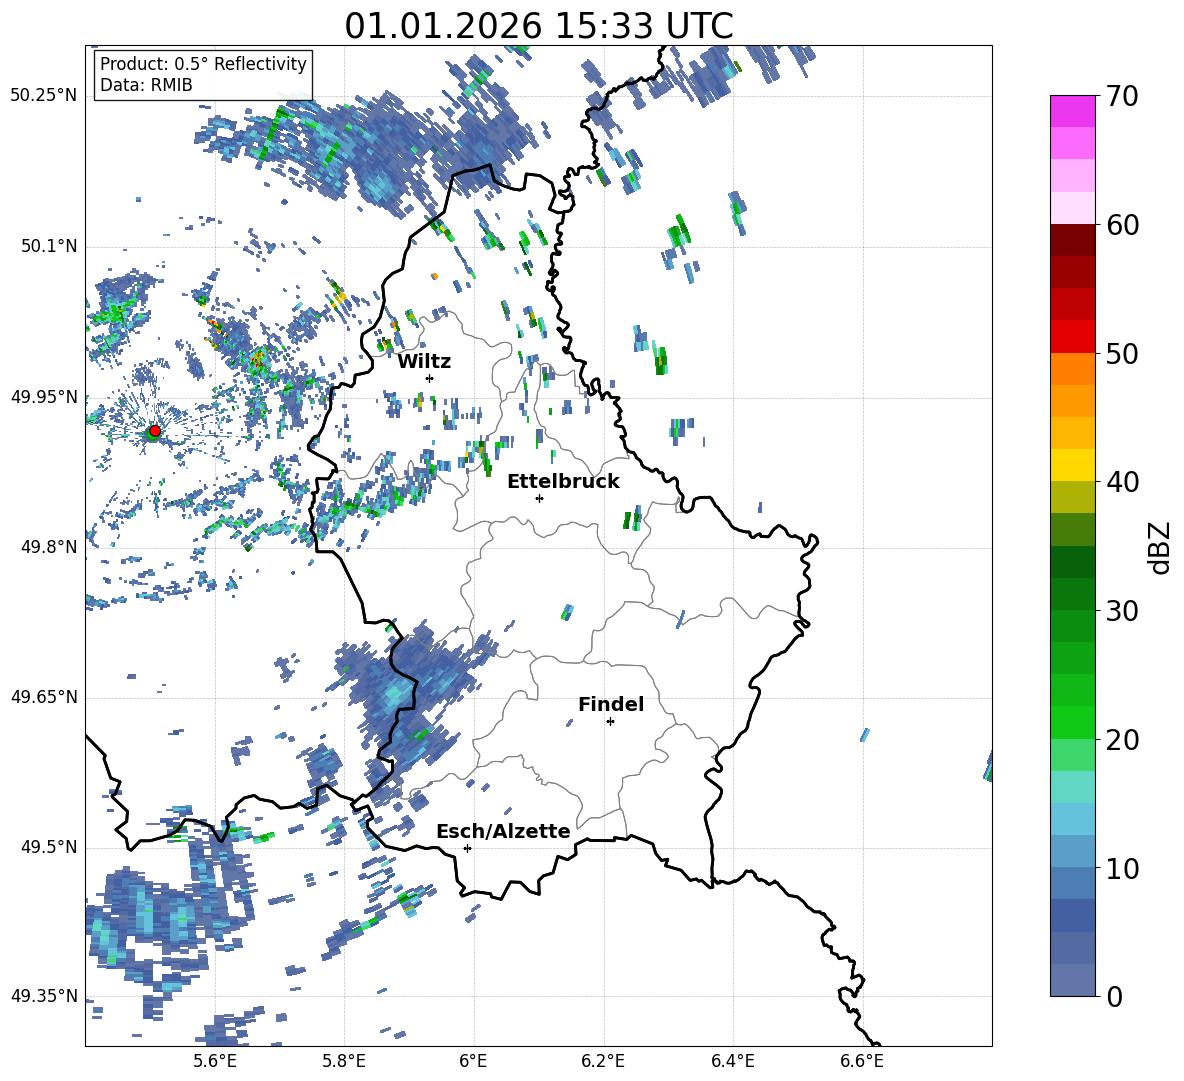Click the latitude label 50.25°N
Screen dimensions: 1184x1081
click(44, 96)
